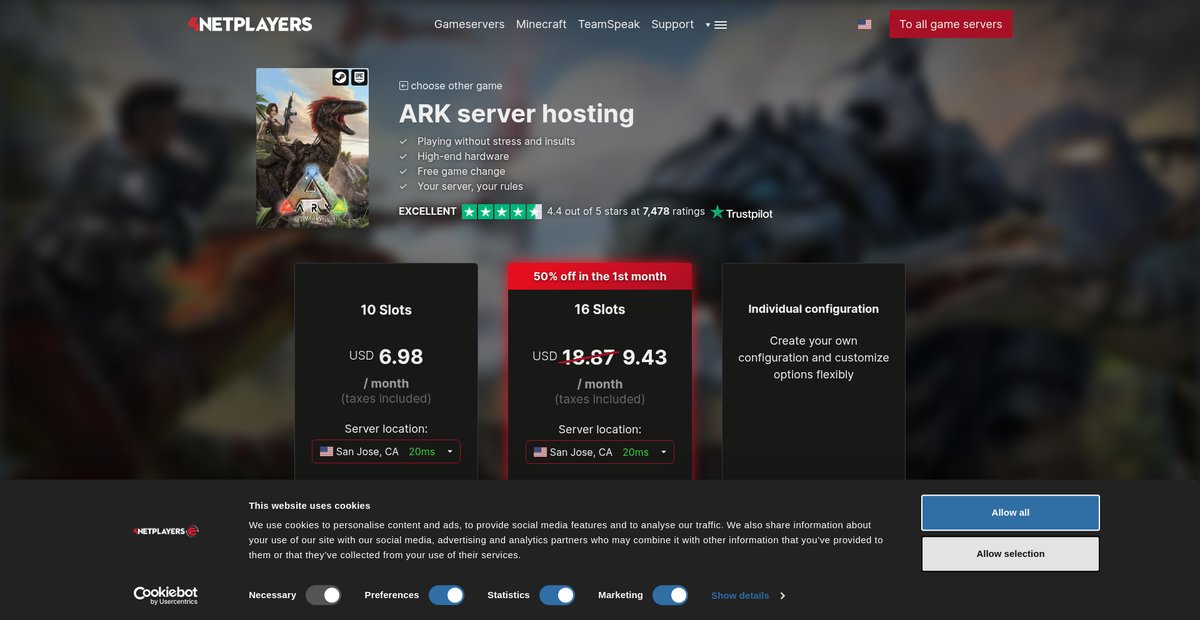Select the 10 Slots plan heading
This screenshot has width=1200, height=620.
(x=386, y=310)
